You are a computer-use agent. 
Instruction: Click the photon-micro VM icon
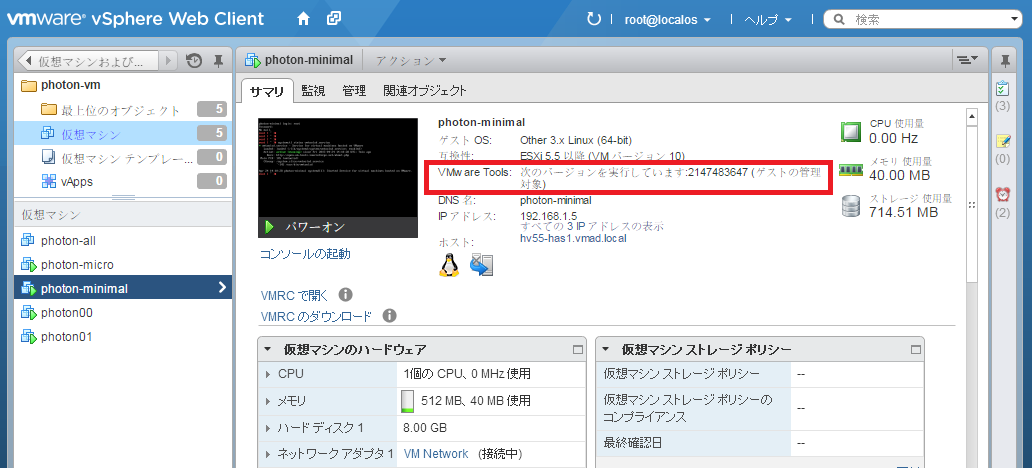pos(28,265)
